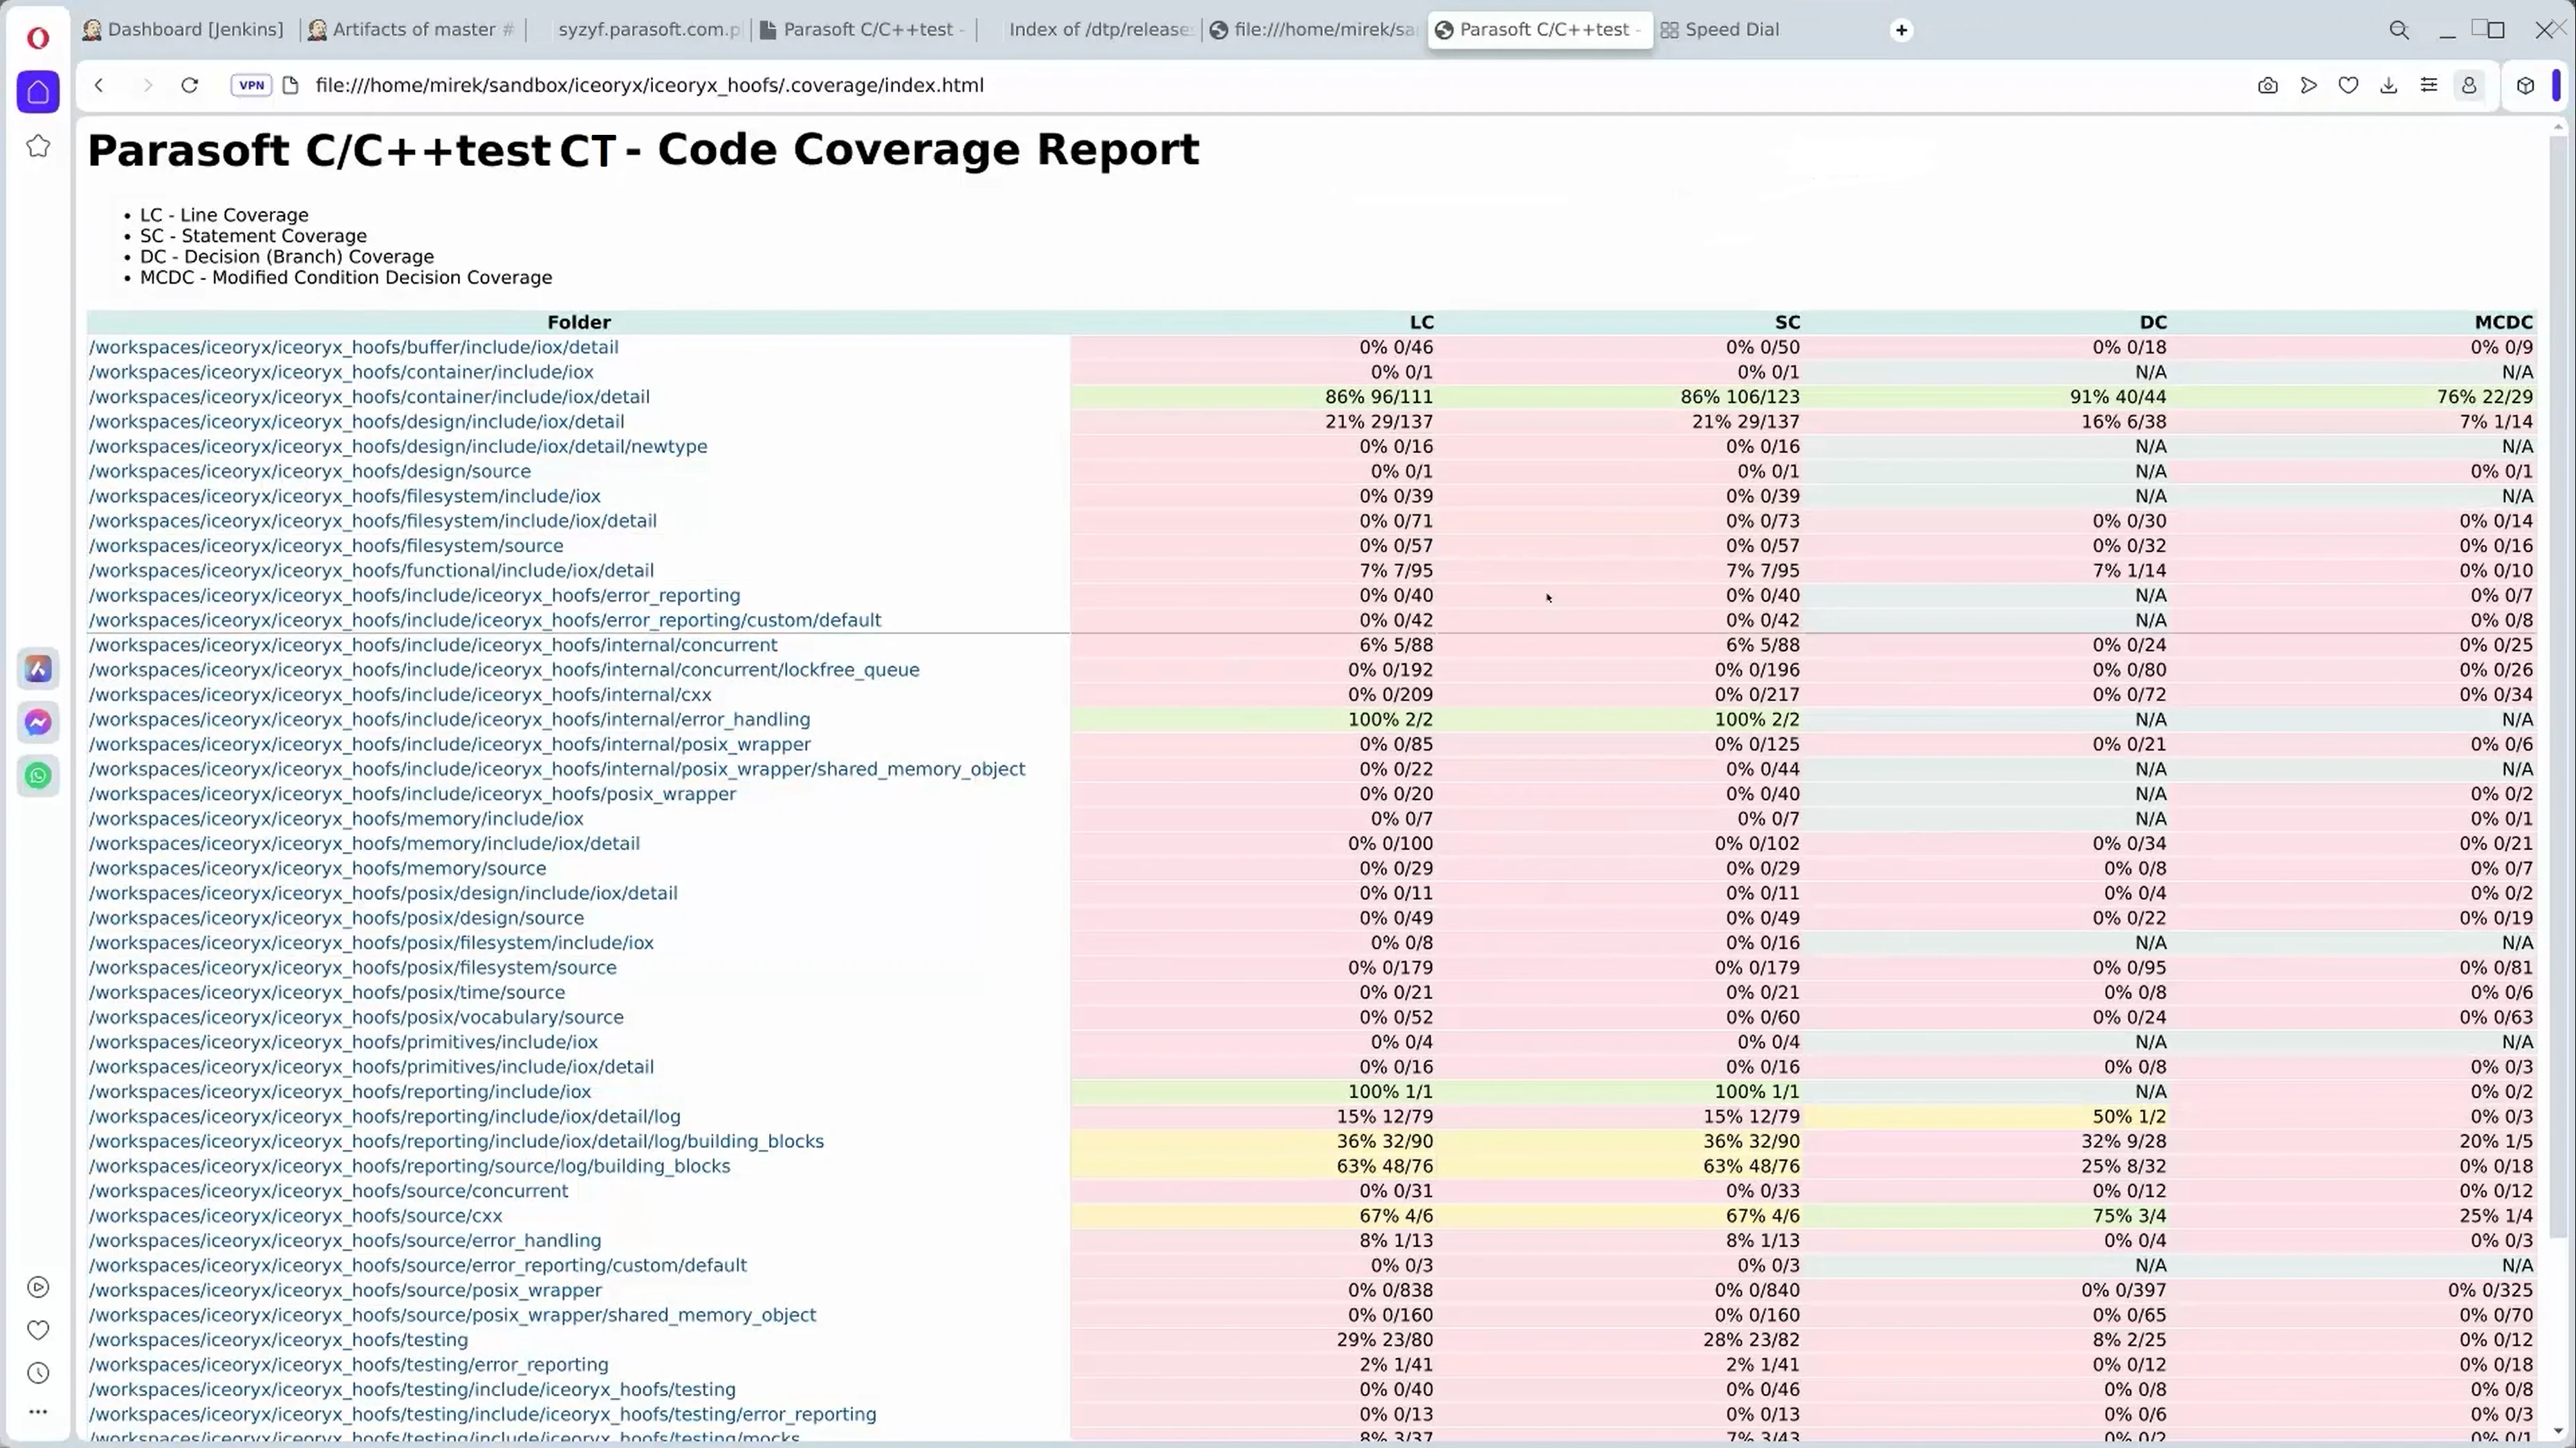Switch to the file:///home/mirek tab
The width and height of the screenshot is (2576, 1448).
(1314, 30)
